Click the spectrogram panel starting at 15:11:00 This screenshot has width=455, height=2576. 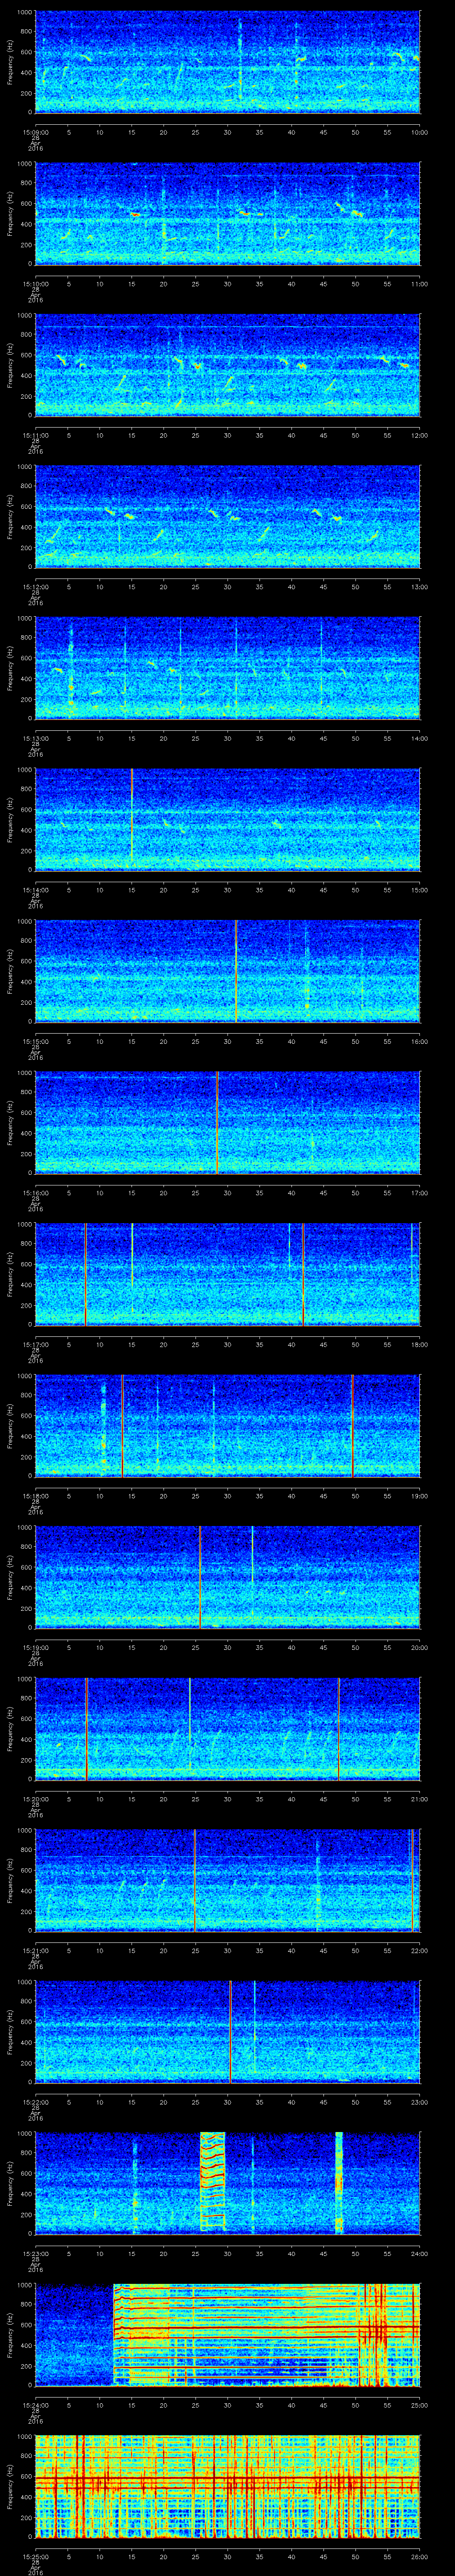pyautogui.click(x=227, y=364)
